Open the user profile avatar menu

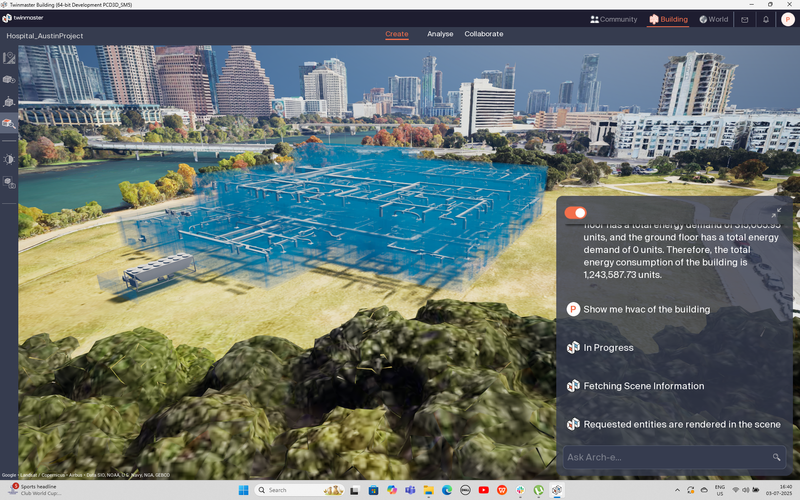pyautogui.click(x=788, y=19)
